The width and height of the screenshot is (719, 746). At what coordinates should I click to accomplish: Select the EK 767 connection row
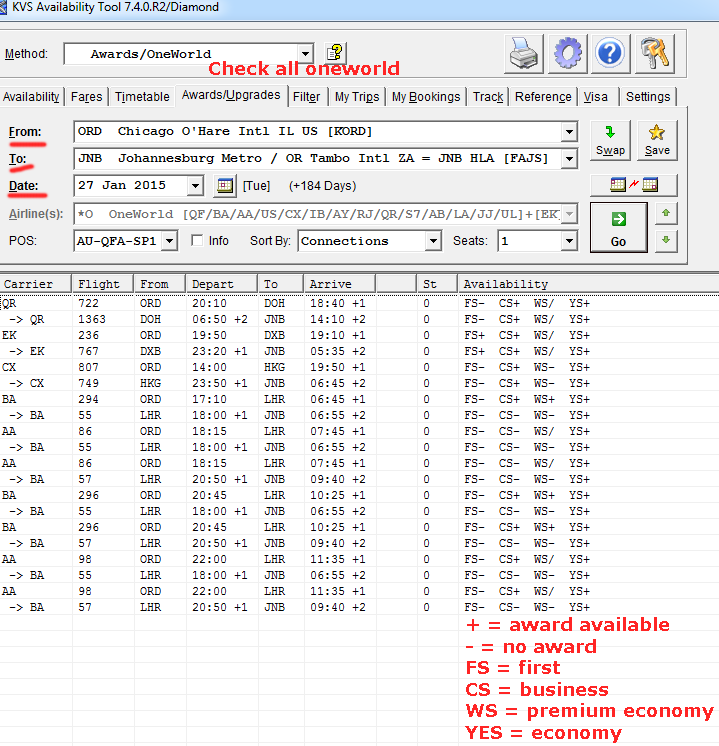pos(359,351)
